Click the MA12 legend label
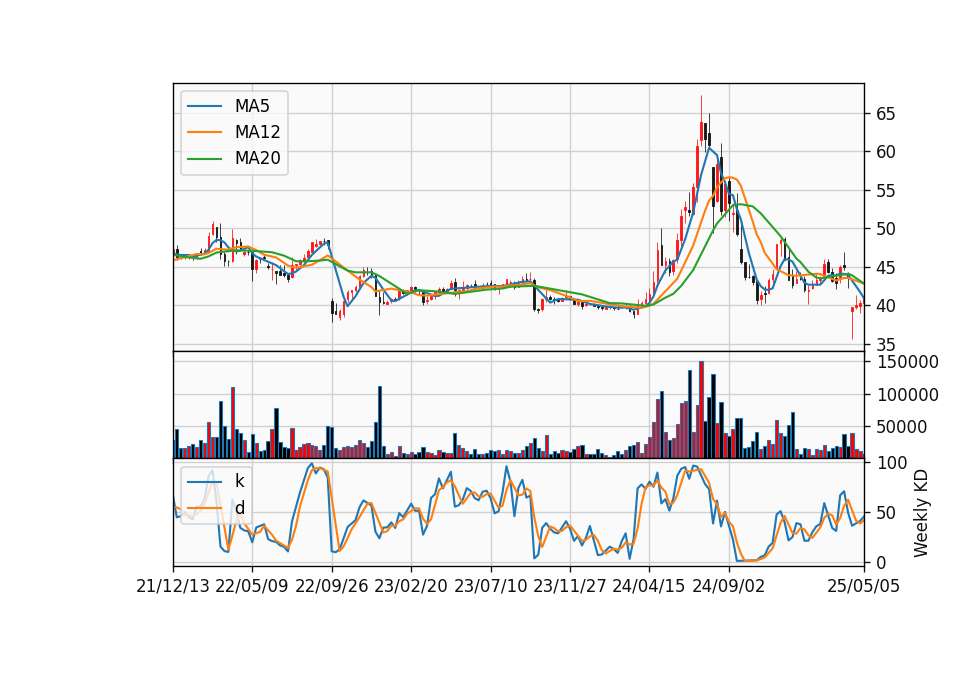 (x=257, y=132)
